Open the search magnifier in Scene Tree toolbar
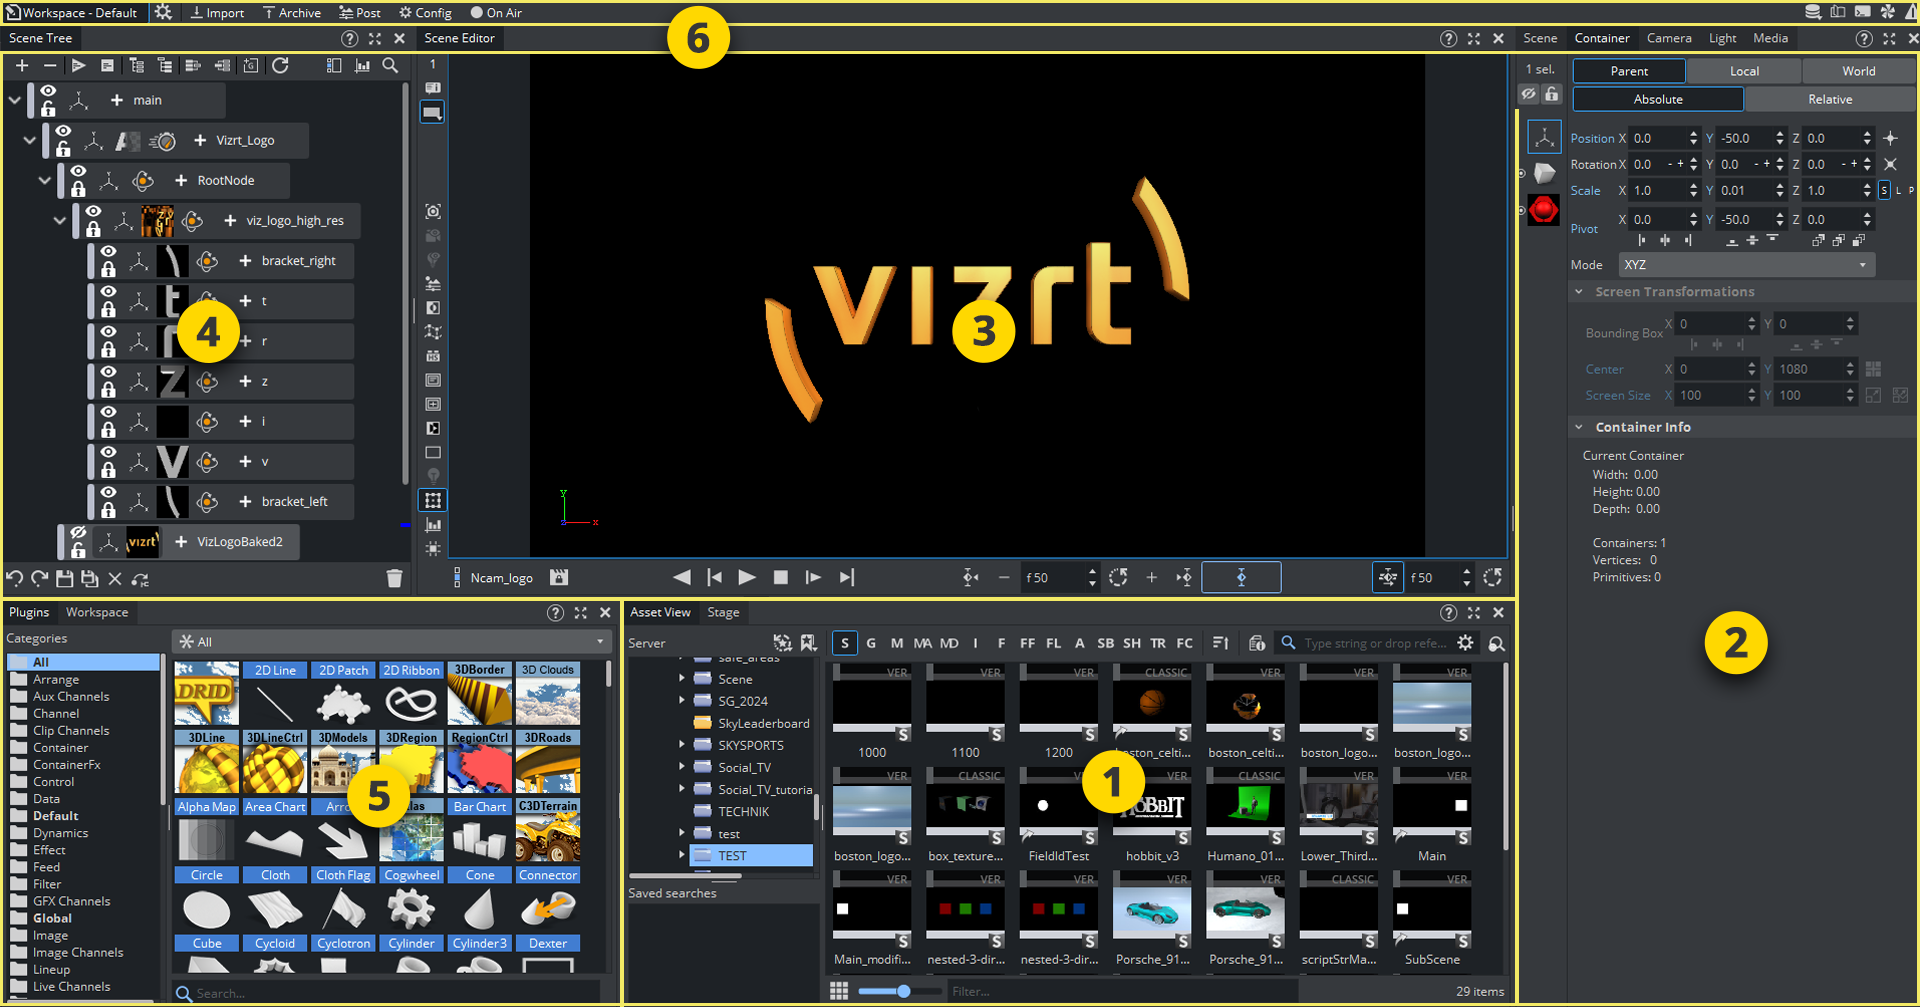This screenshot has height=1007, width=1920. 390,66
